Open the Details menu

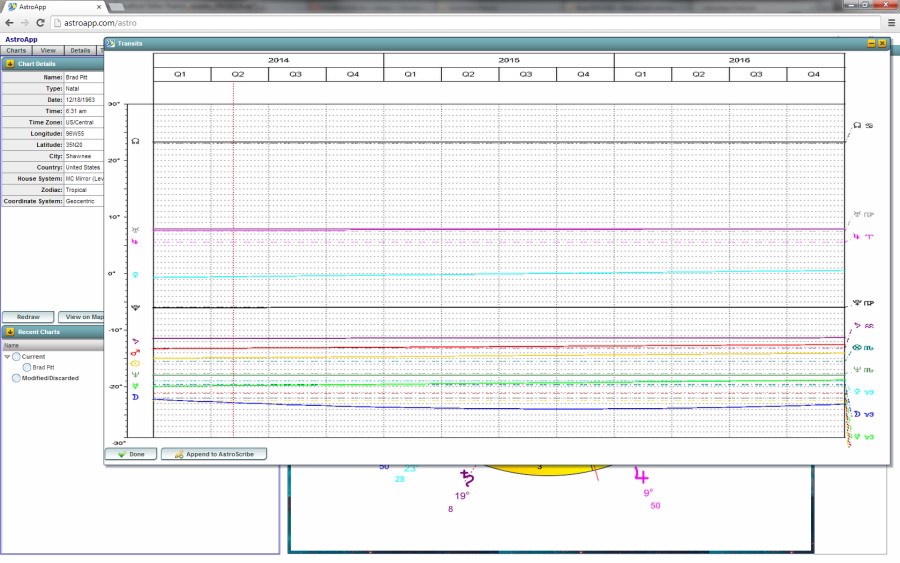coord(80,50)
